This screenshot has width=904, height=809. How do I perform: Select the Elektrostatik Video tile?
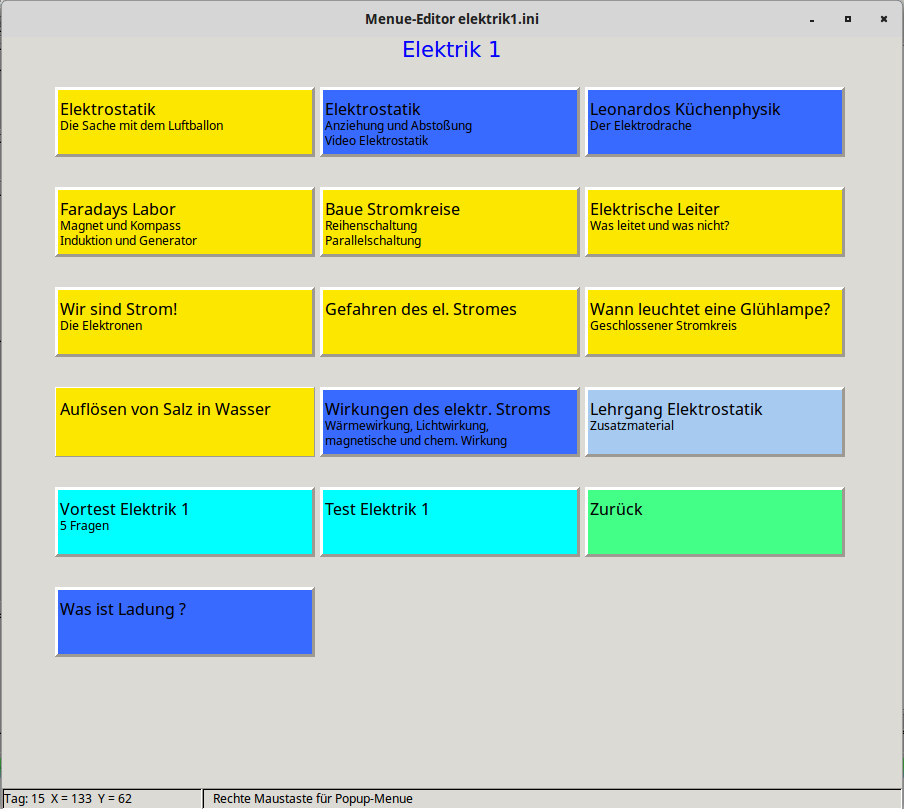pyautogui.click(x=449, y=121)
